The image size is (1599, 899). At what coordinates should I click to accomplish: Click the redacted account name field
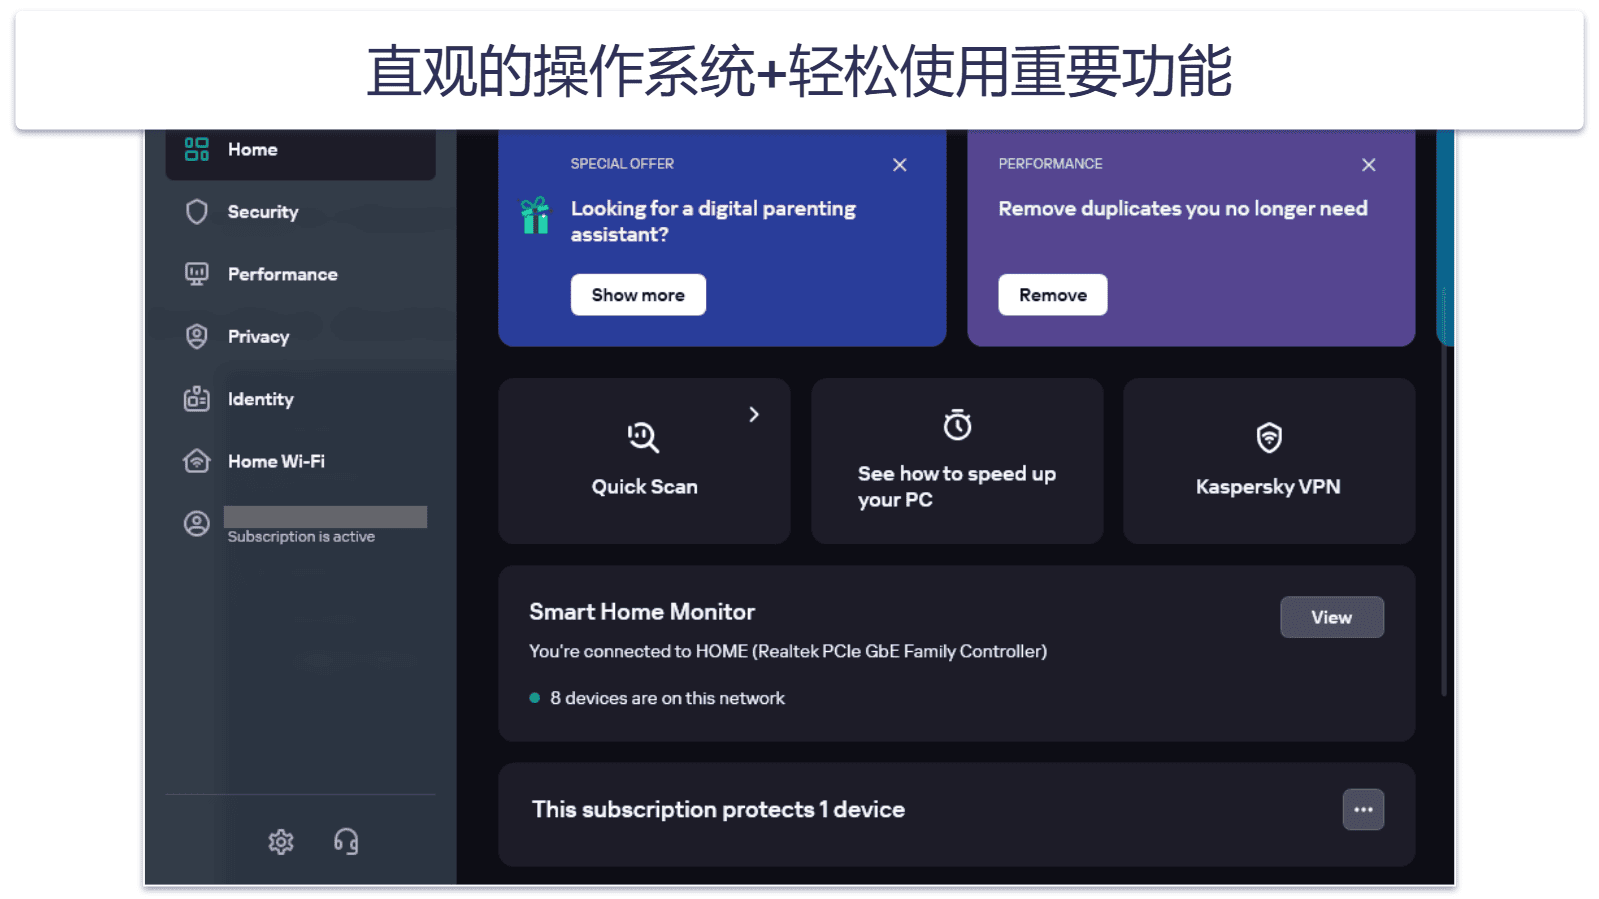[x=325, y=516]
